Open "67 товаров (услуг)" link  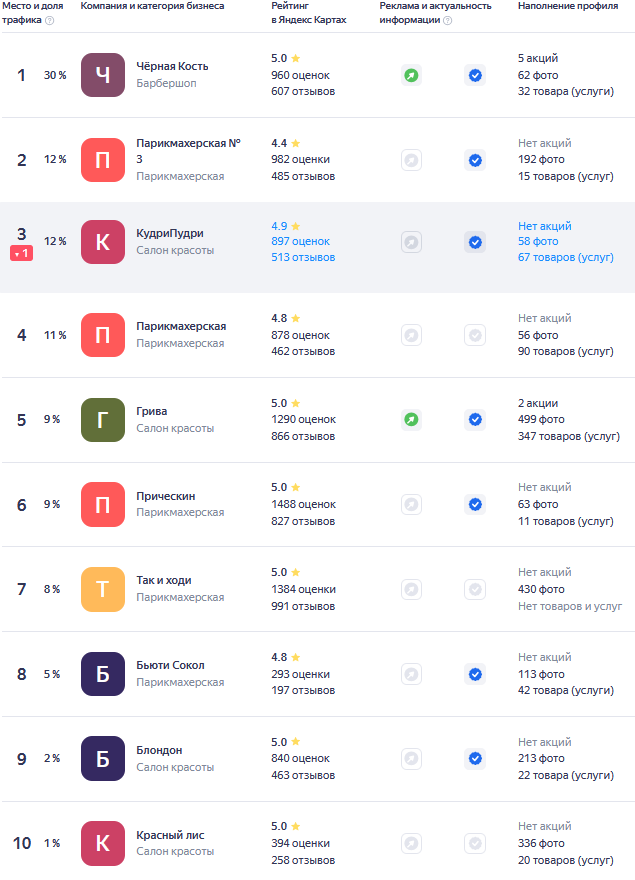[565, 258]
